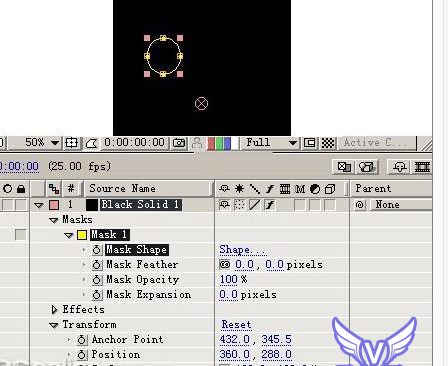Collapse the Masks group triangle
Screen dimensions: 448x366
pyautogui.click(x=54, y=220)
